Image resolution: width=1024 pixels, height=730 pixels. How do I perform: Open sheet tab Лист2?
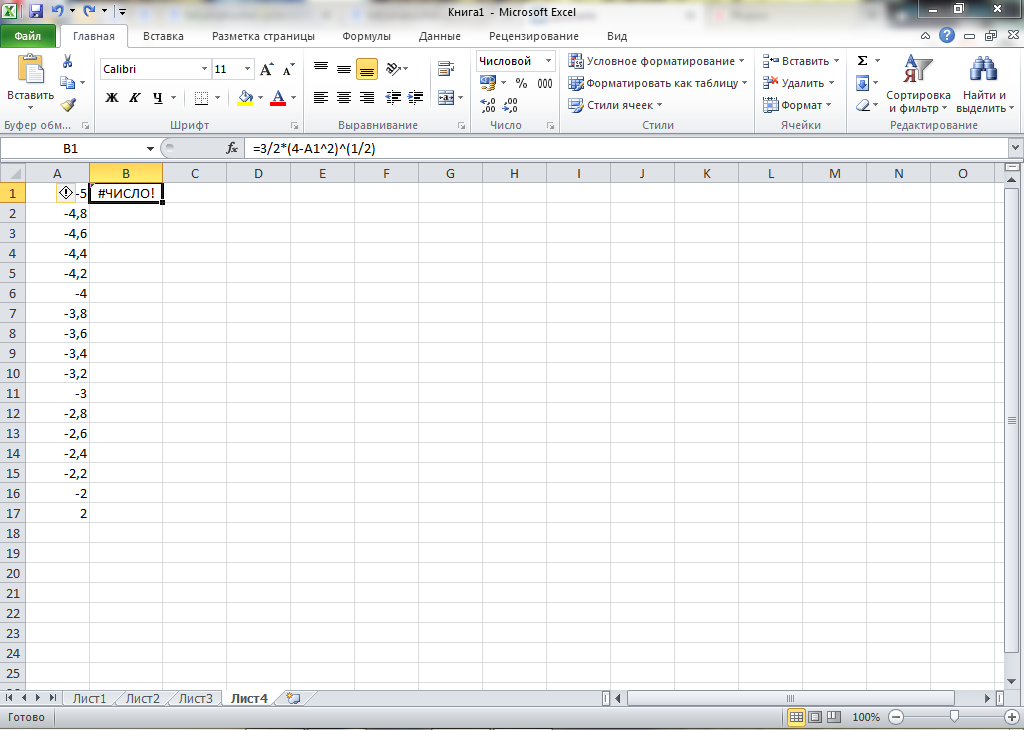tap(142, 699)
